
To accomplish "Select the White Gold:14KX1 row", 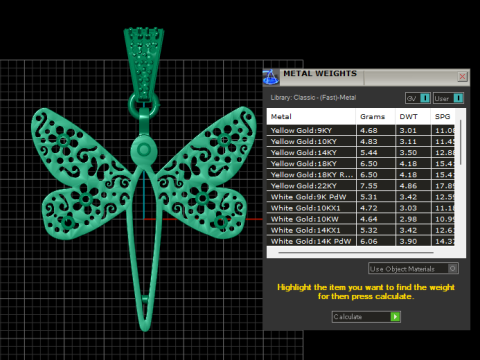I will coord(361,230).
